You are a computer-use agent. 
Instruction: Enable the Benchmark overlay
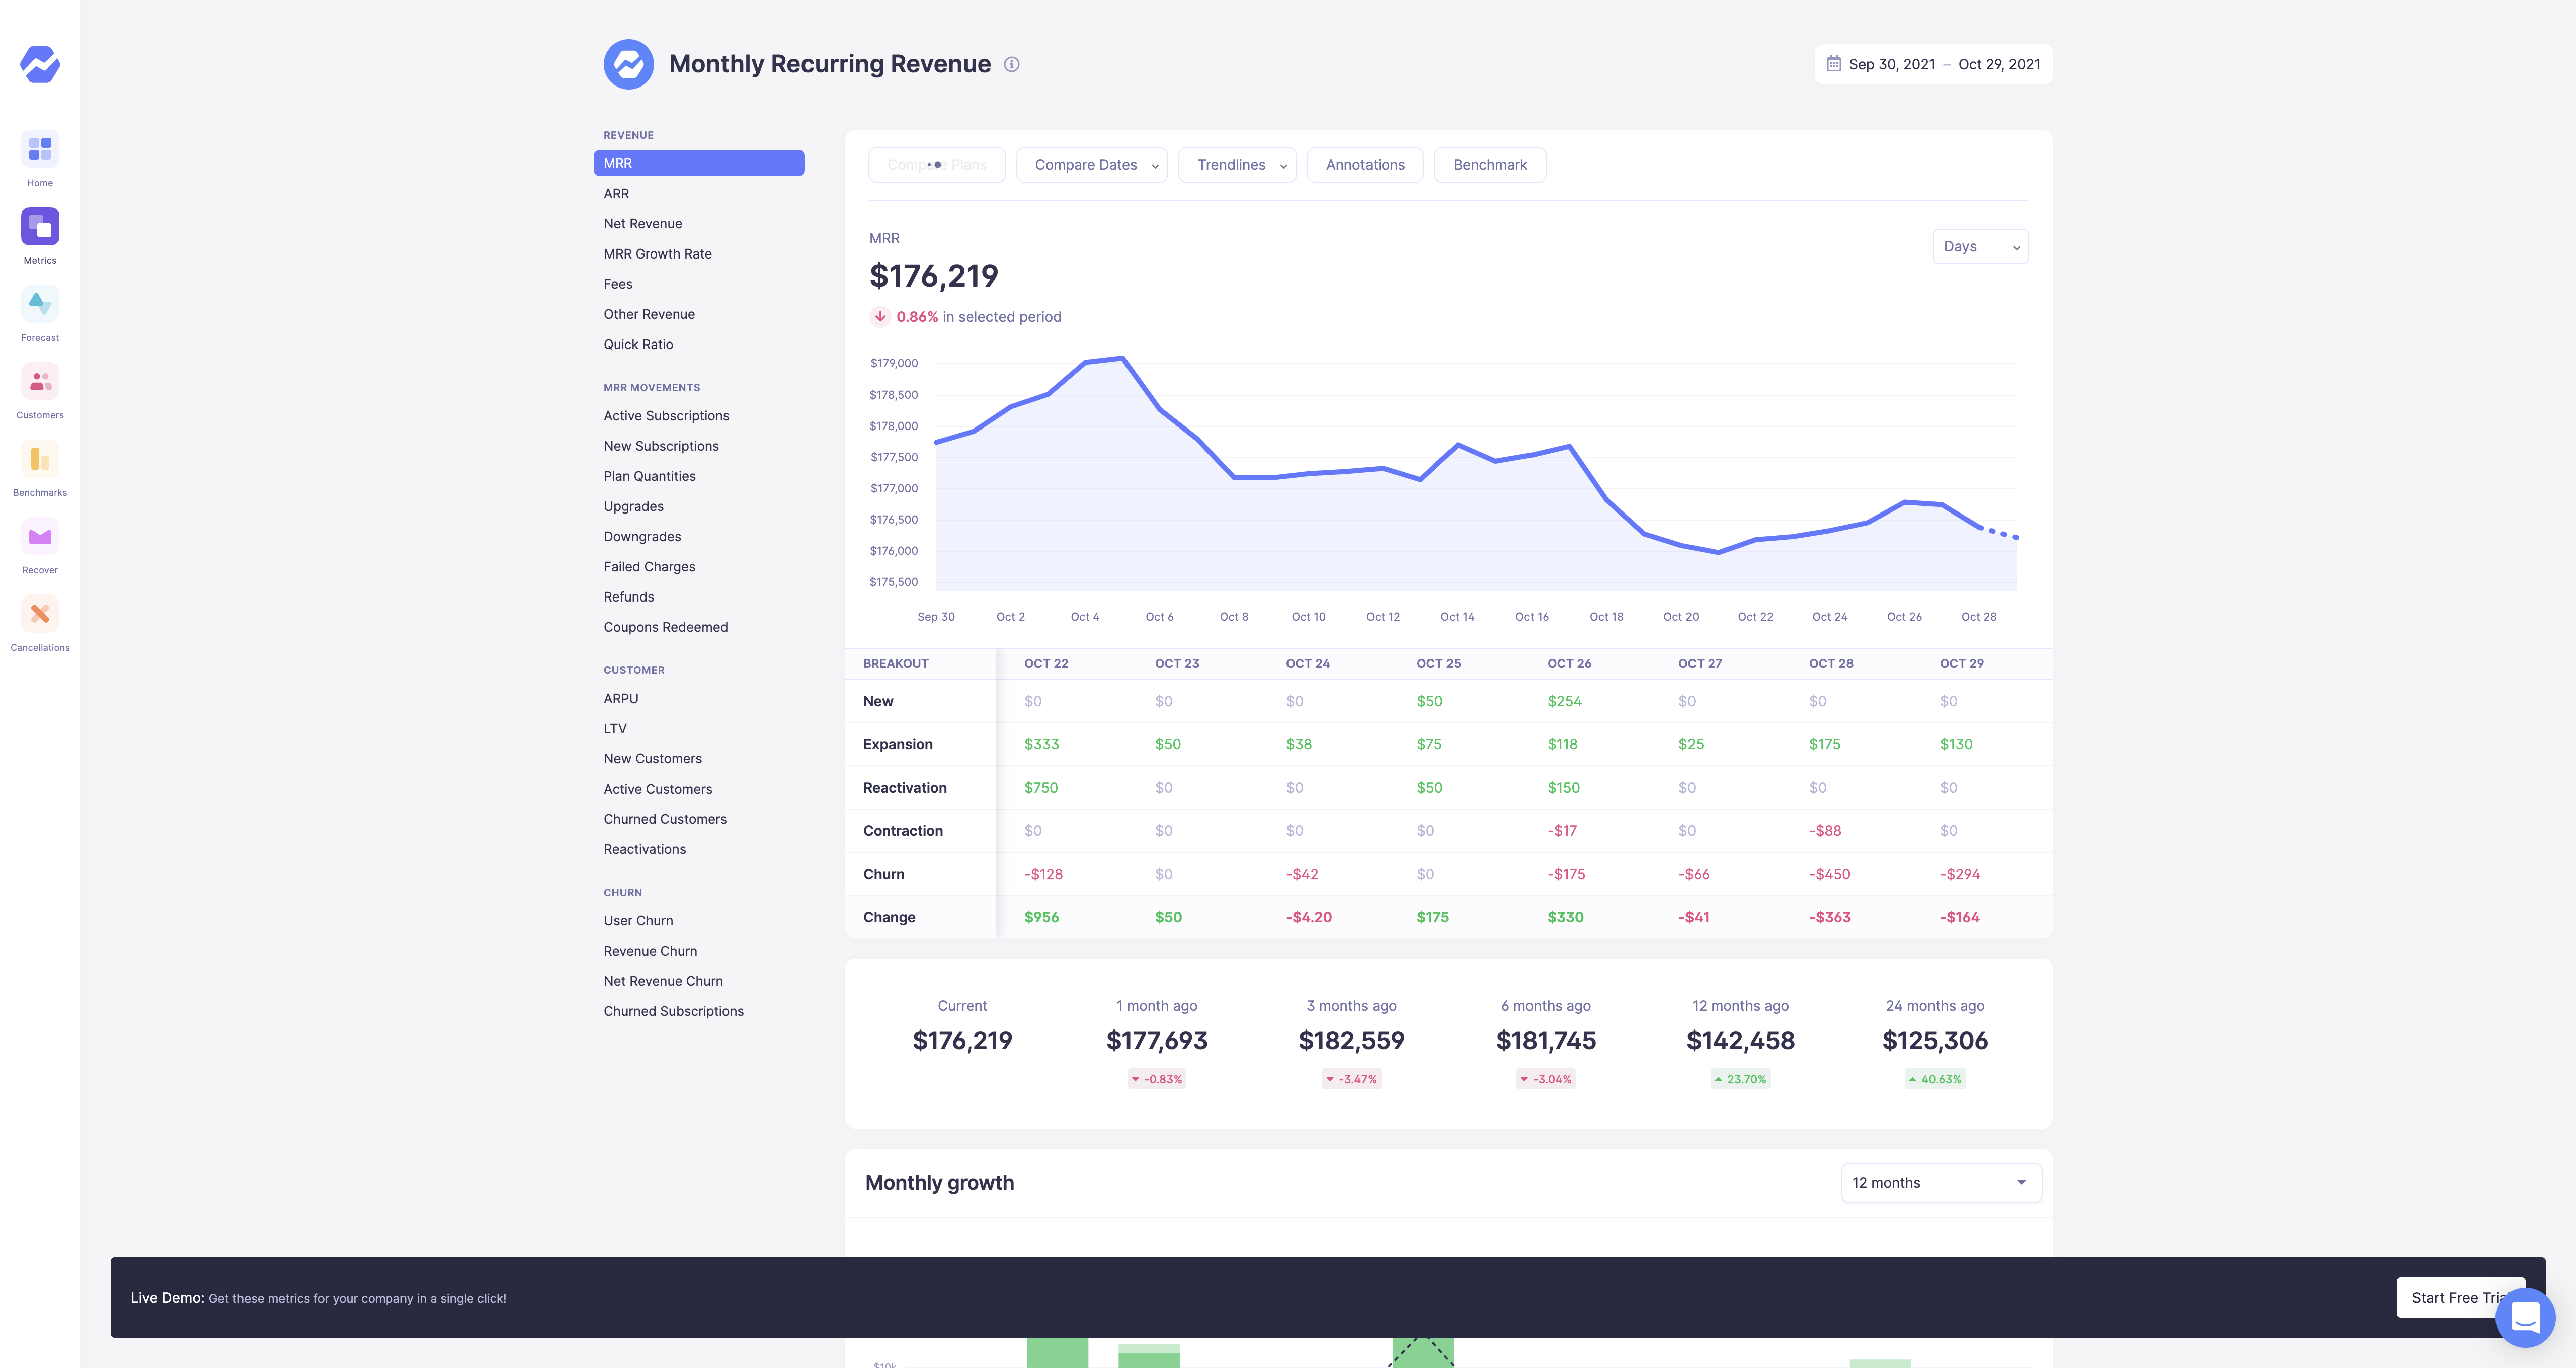[1489, 165]
